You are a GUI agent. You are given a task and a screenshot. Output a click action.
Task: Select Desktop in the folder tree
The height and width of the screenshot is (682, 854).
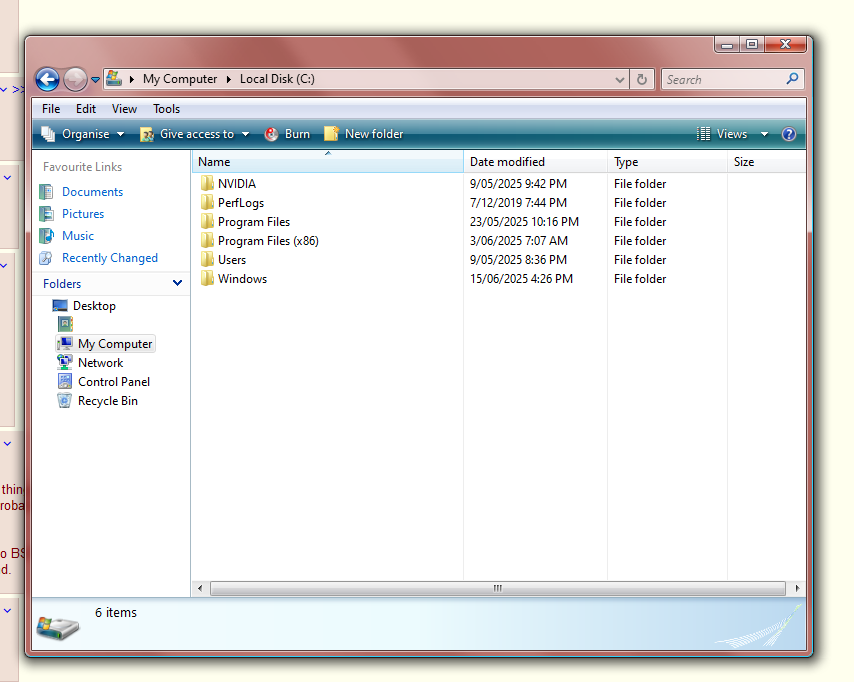94,306
